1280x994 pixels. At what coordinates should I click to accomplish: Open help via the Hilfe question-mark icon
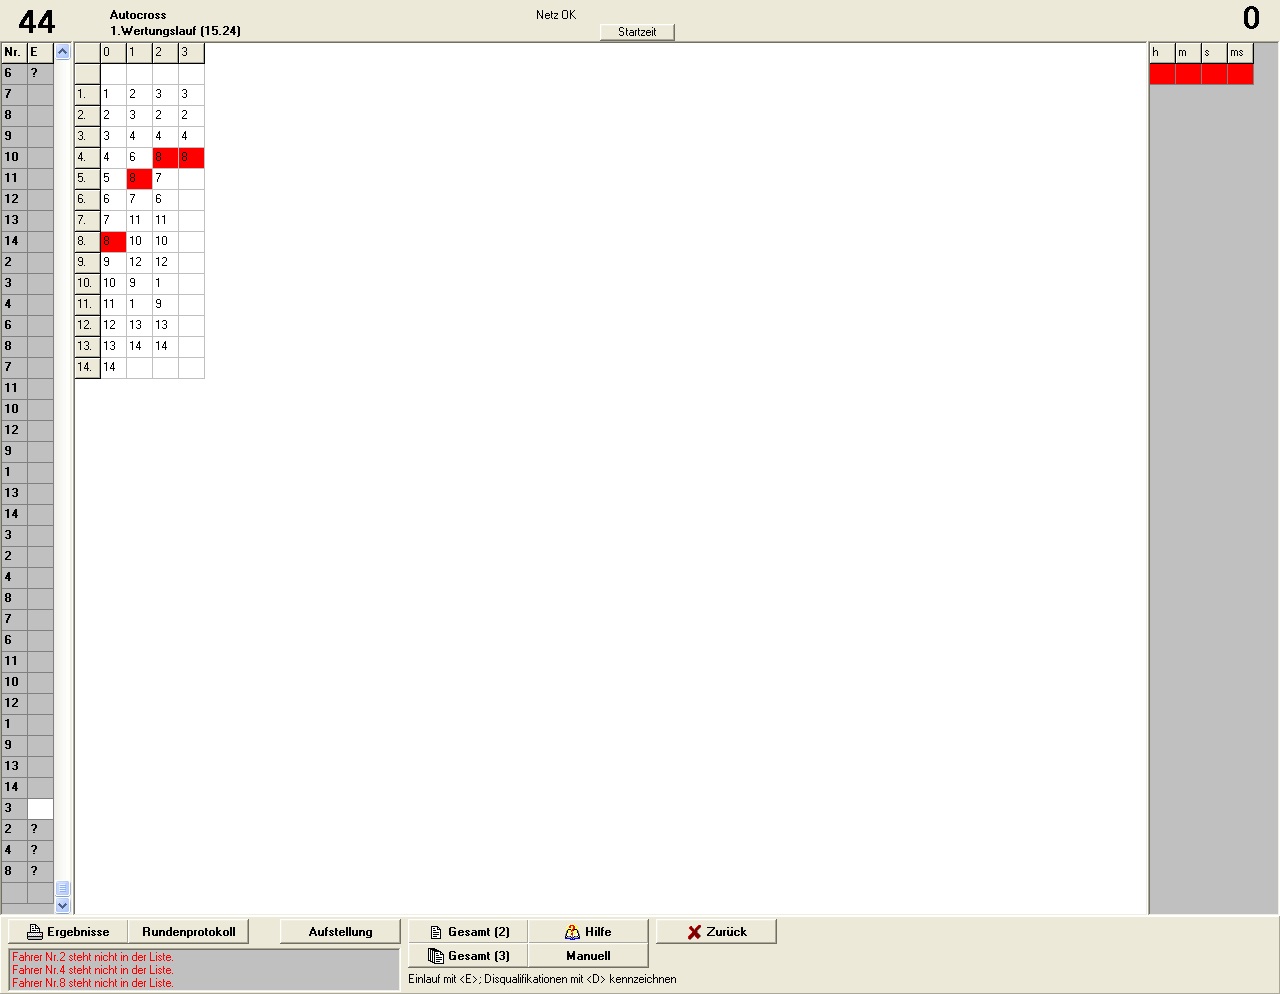[x=572, y=932]
